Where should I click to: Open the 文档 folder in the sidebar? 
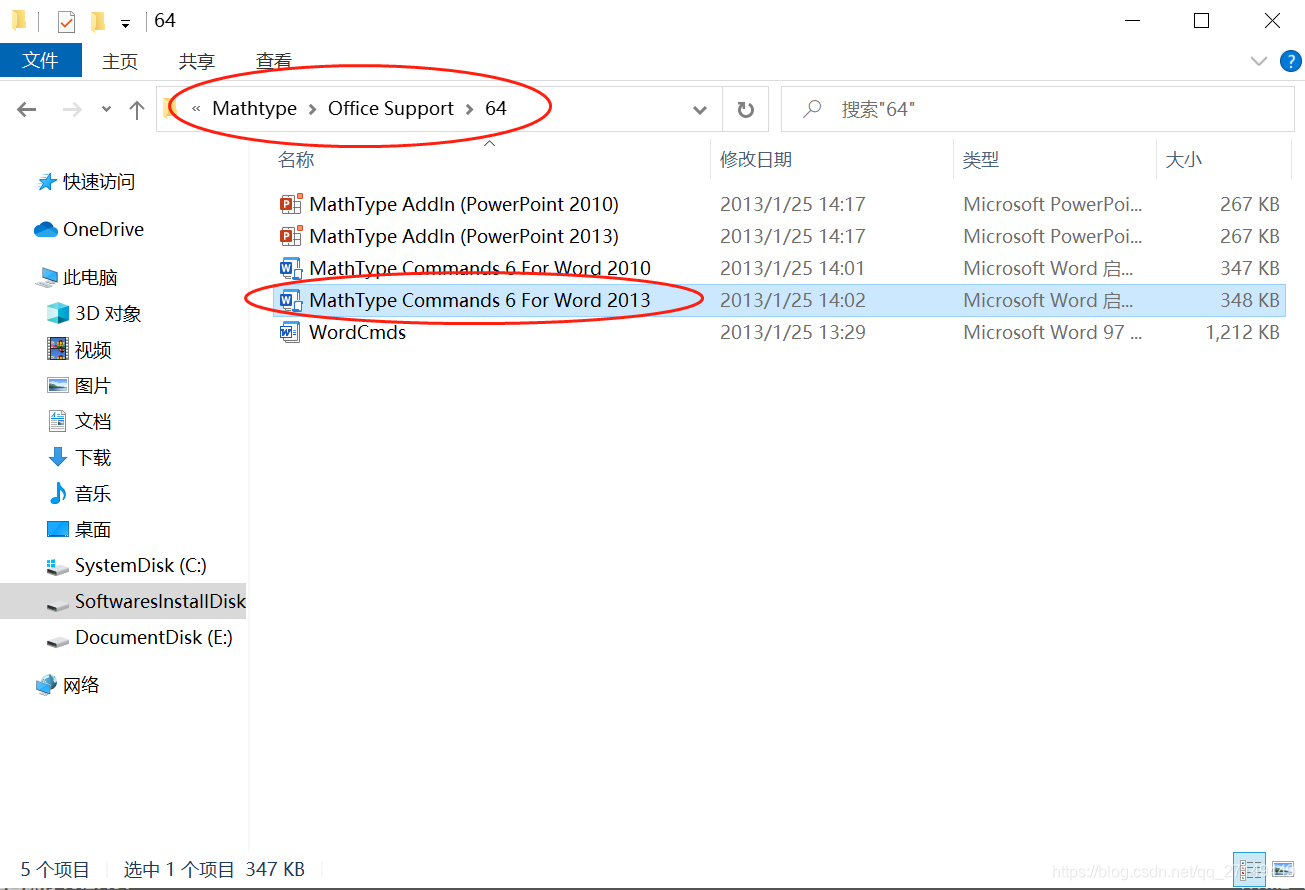(93, 422)
